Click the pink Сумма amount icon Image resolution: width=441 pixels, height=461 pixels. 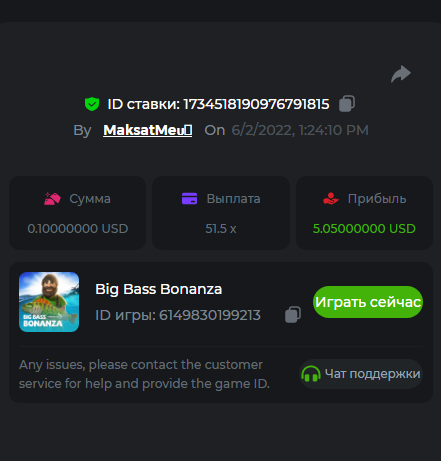tap(52, 199)
